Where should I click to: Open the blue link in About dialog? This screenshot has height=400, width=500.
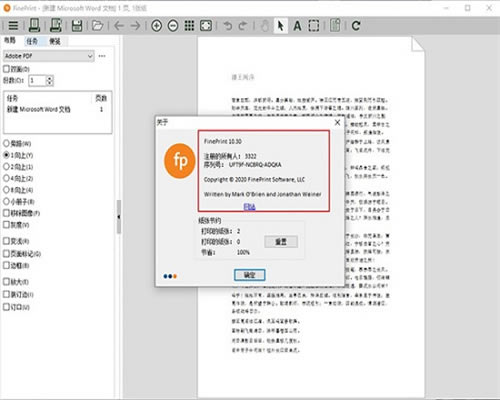pos(250,207)
